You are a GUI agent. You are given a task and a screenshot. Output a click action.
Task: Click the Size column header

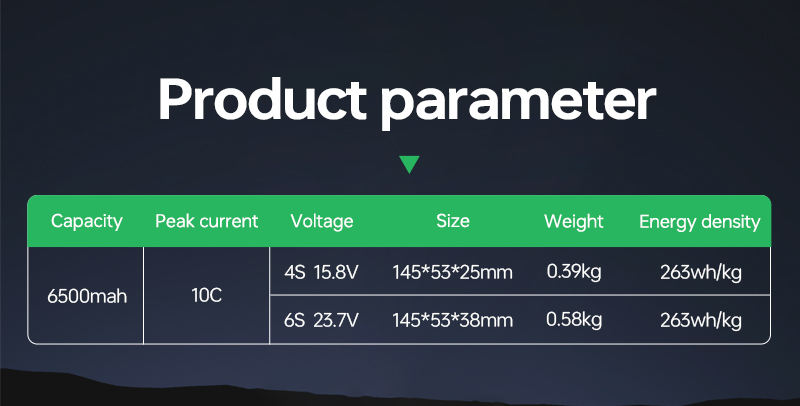click(x=452, y=221)
